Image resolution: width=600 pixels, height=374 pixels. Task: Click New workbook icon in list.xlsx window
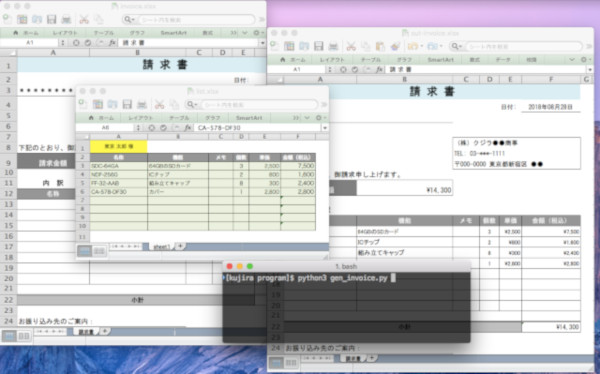click(83, 104)
